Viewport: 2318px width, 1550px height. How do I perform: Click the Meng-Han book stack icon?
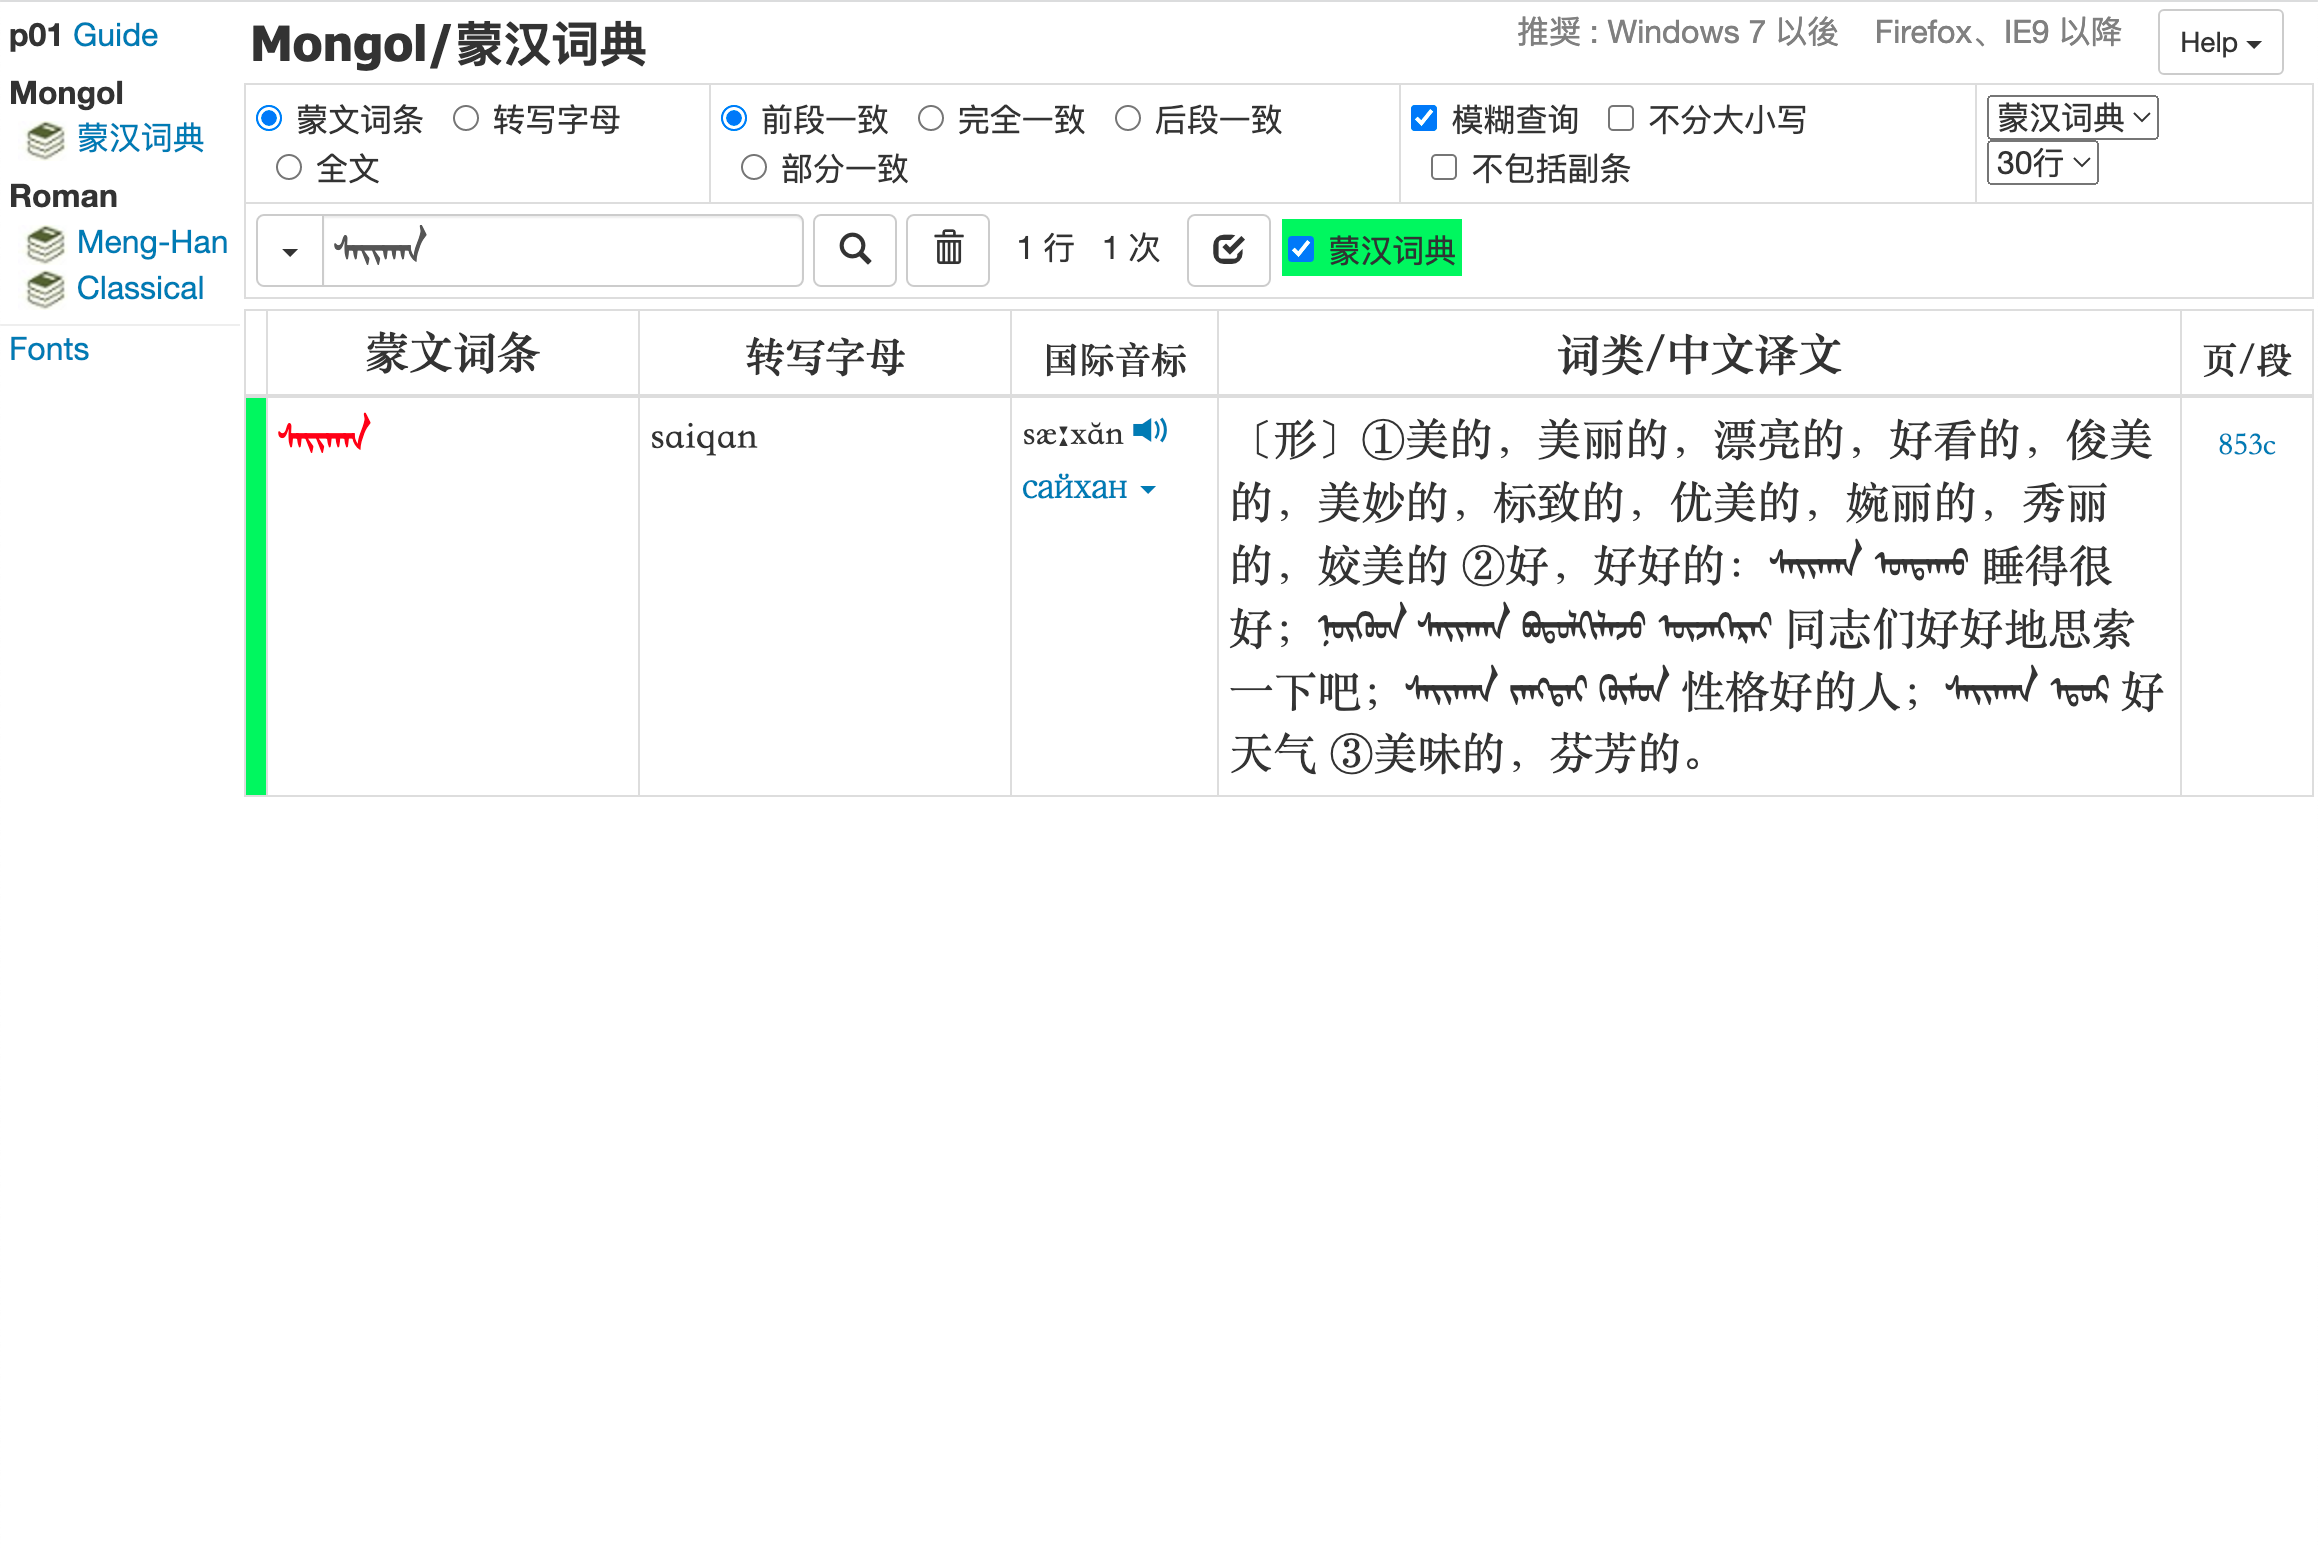point(44,243)
